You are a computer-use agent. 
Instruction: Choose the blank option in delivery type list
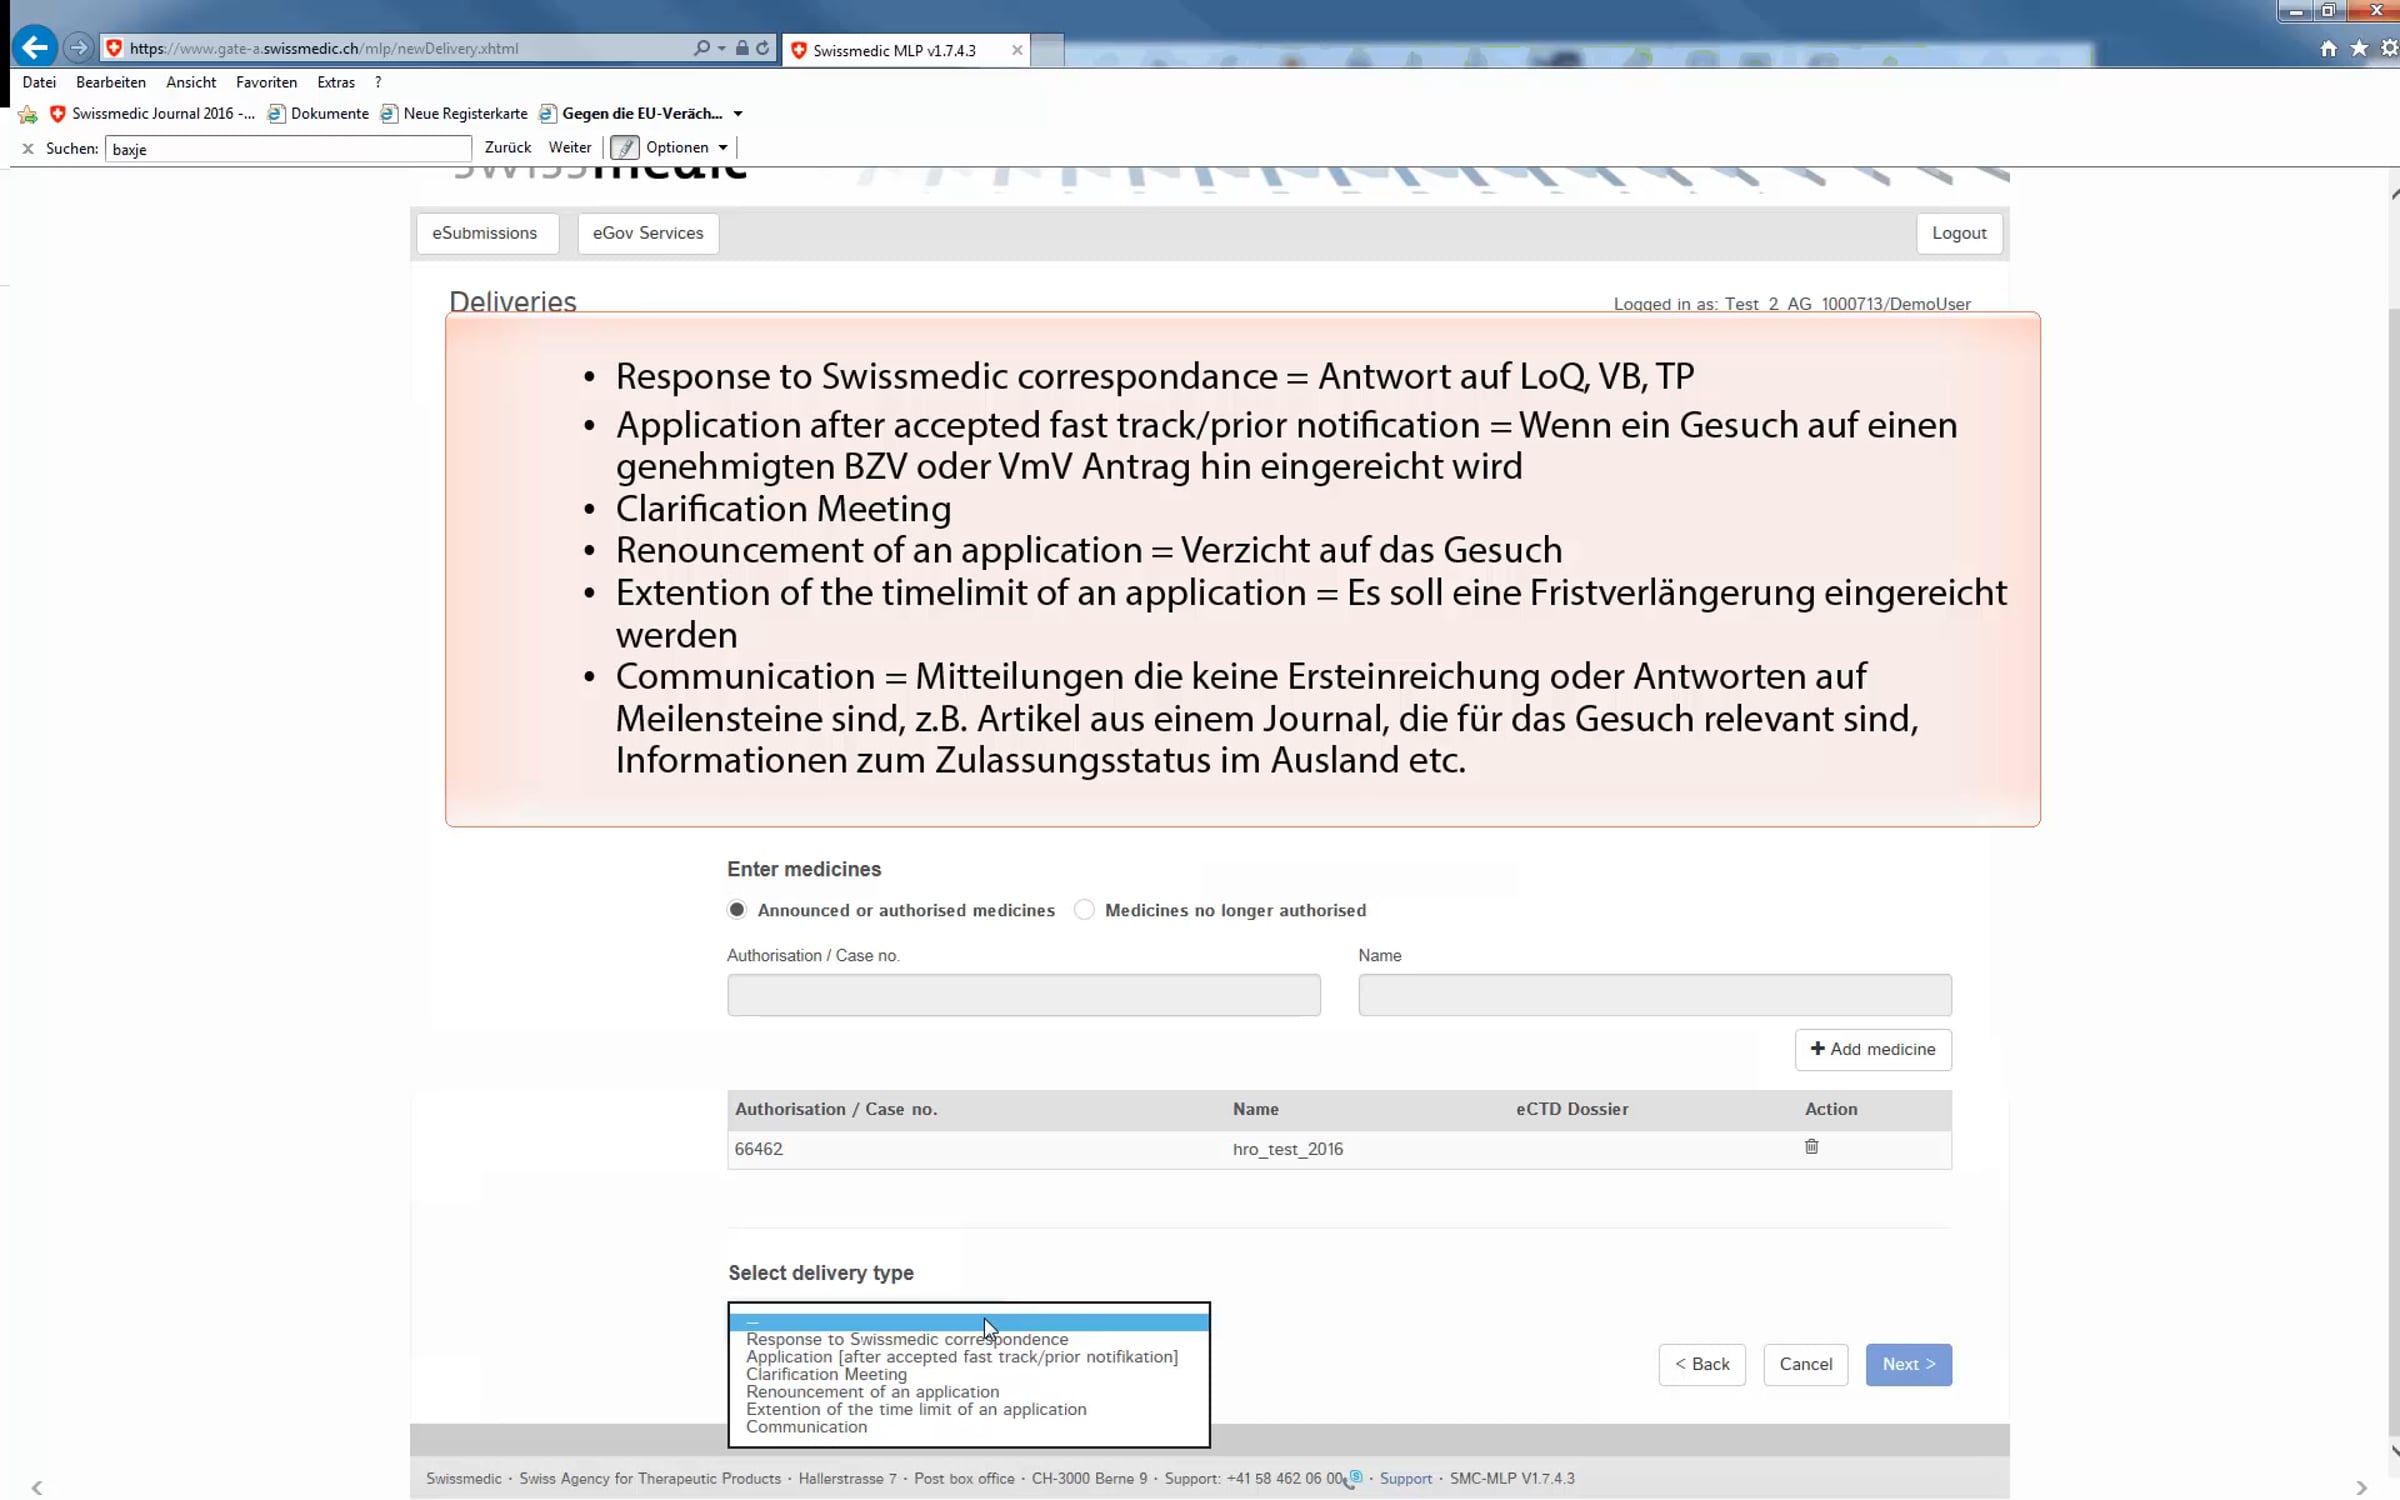(969, 1322)
